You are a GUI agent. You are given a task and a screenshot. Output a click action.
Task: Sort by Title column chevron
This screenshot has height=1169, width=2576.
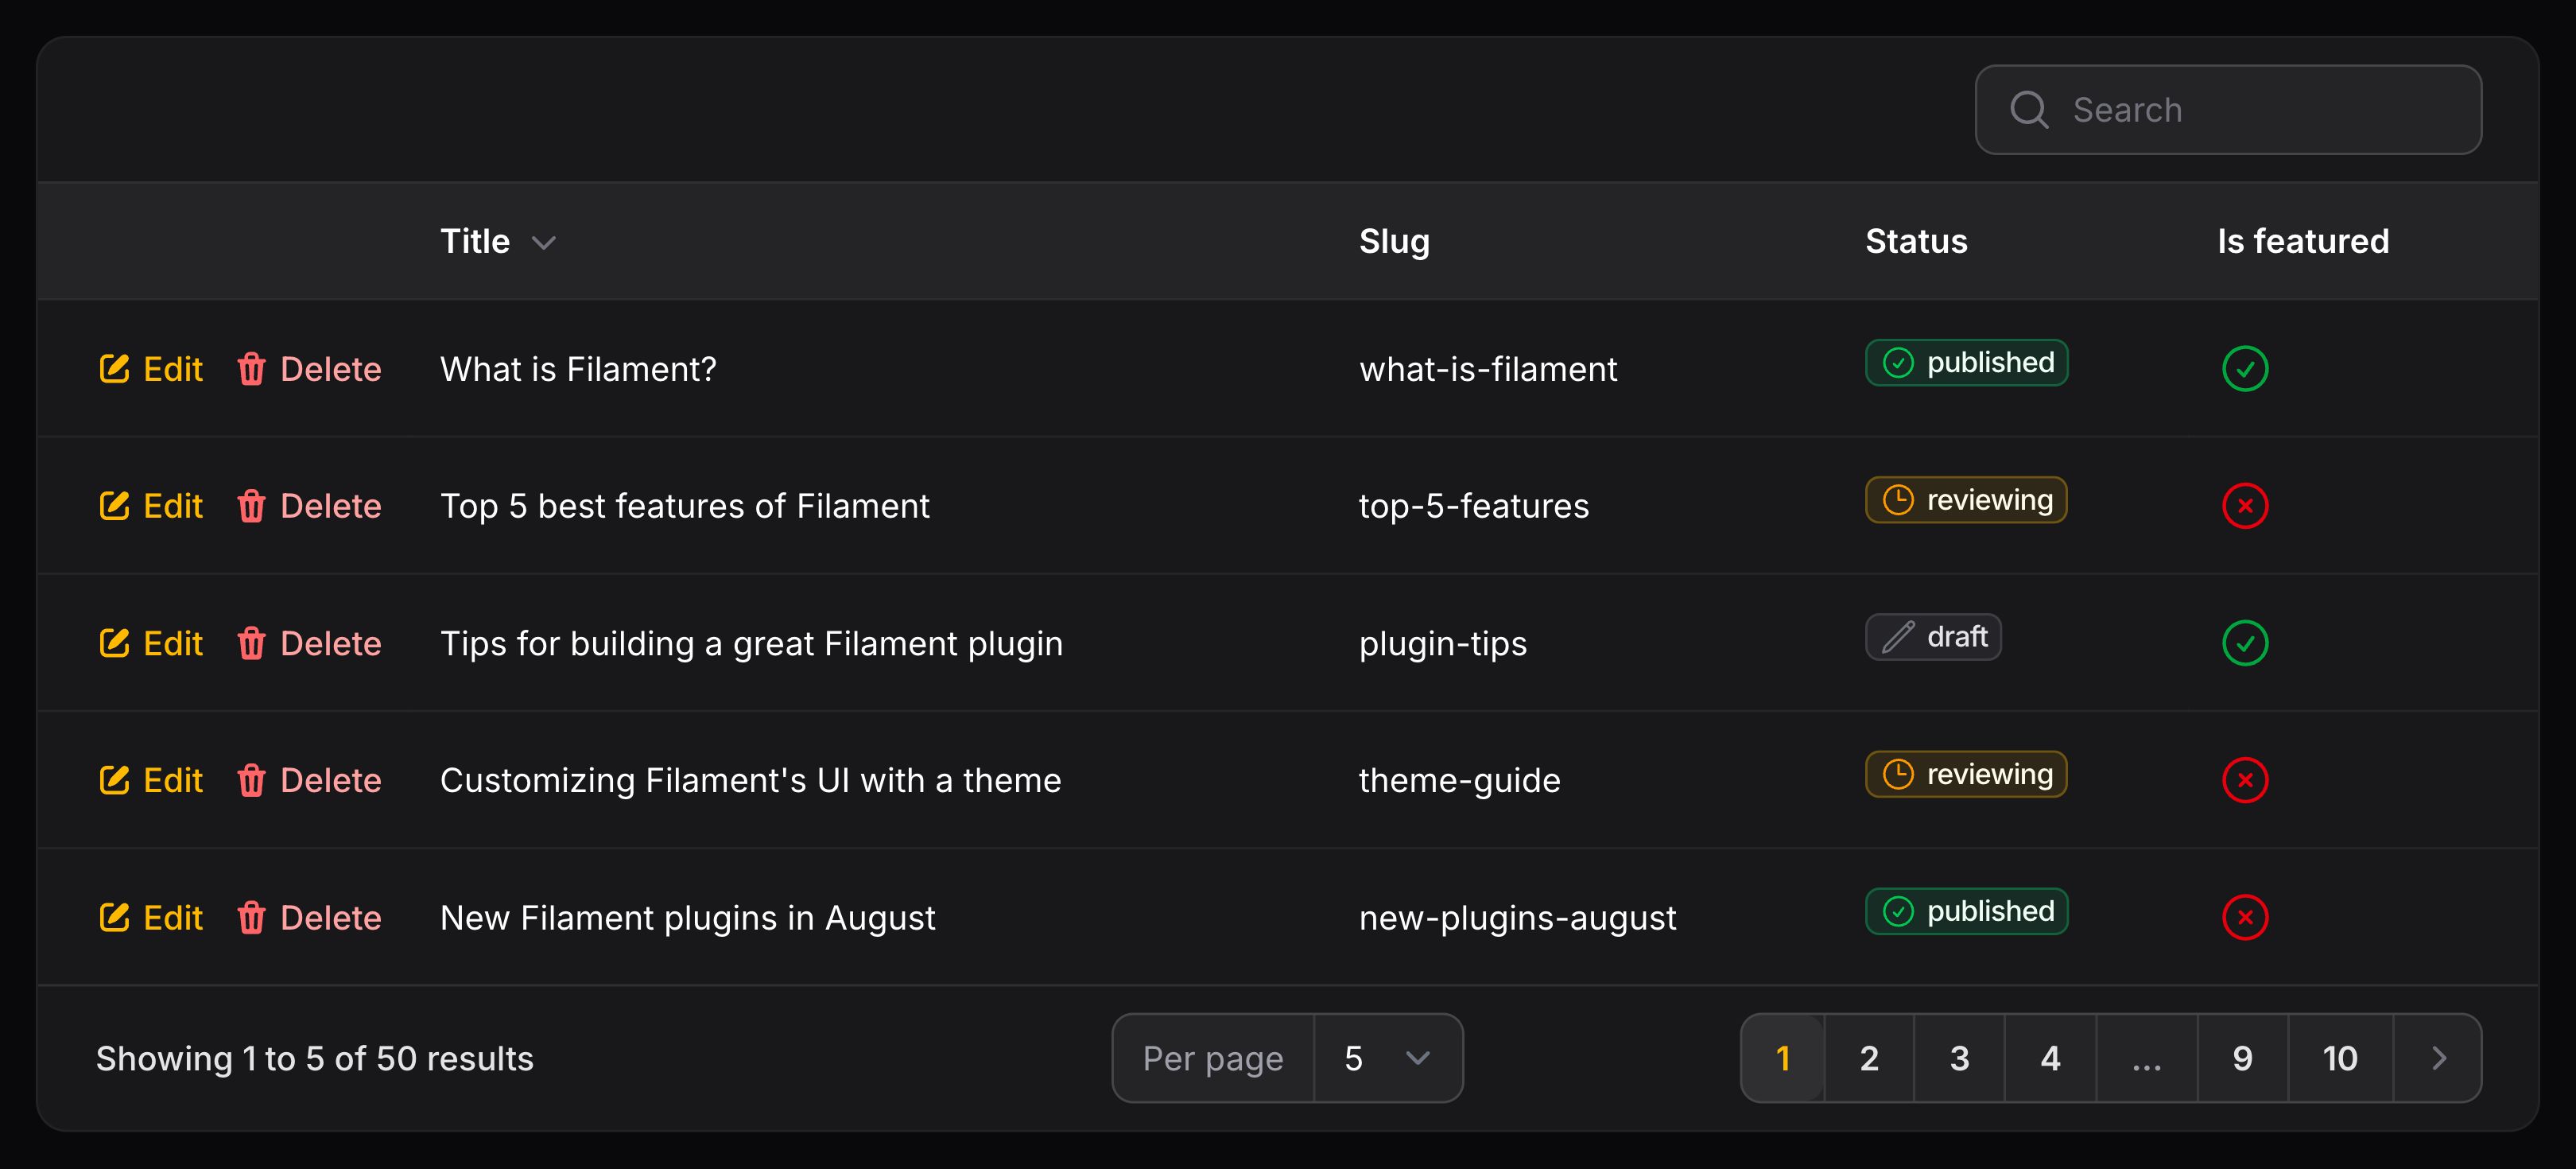tap(543, 243)
